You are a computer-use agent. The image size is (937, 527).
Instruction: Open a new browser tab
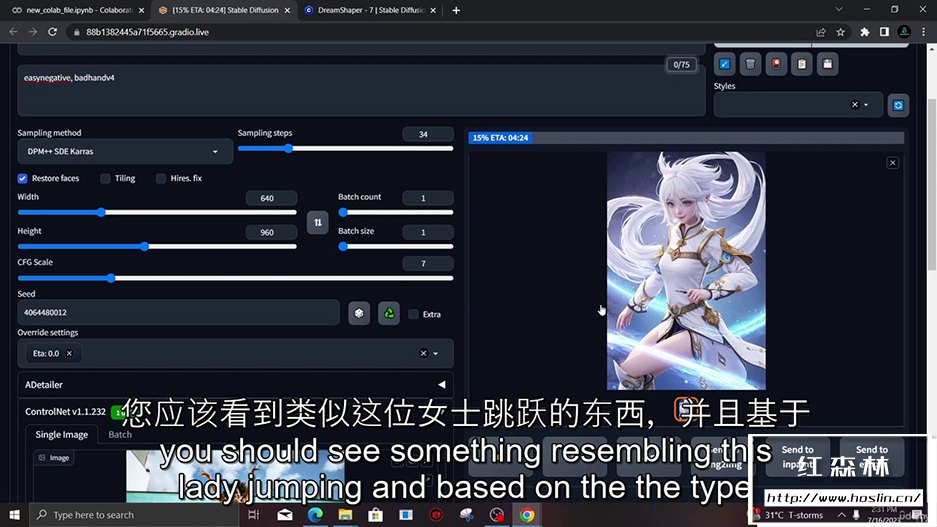point(456,10)
